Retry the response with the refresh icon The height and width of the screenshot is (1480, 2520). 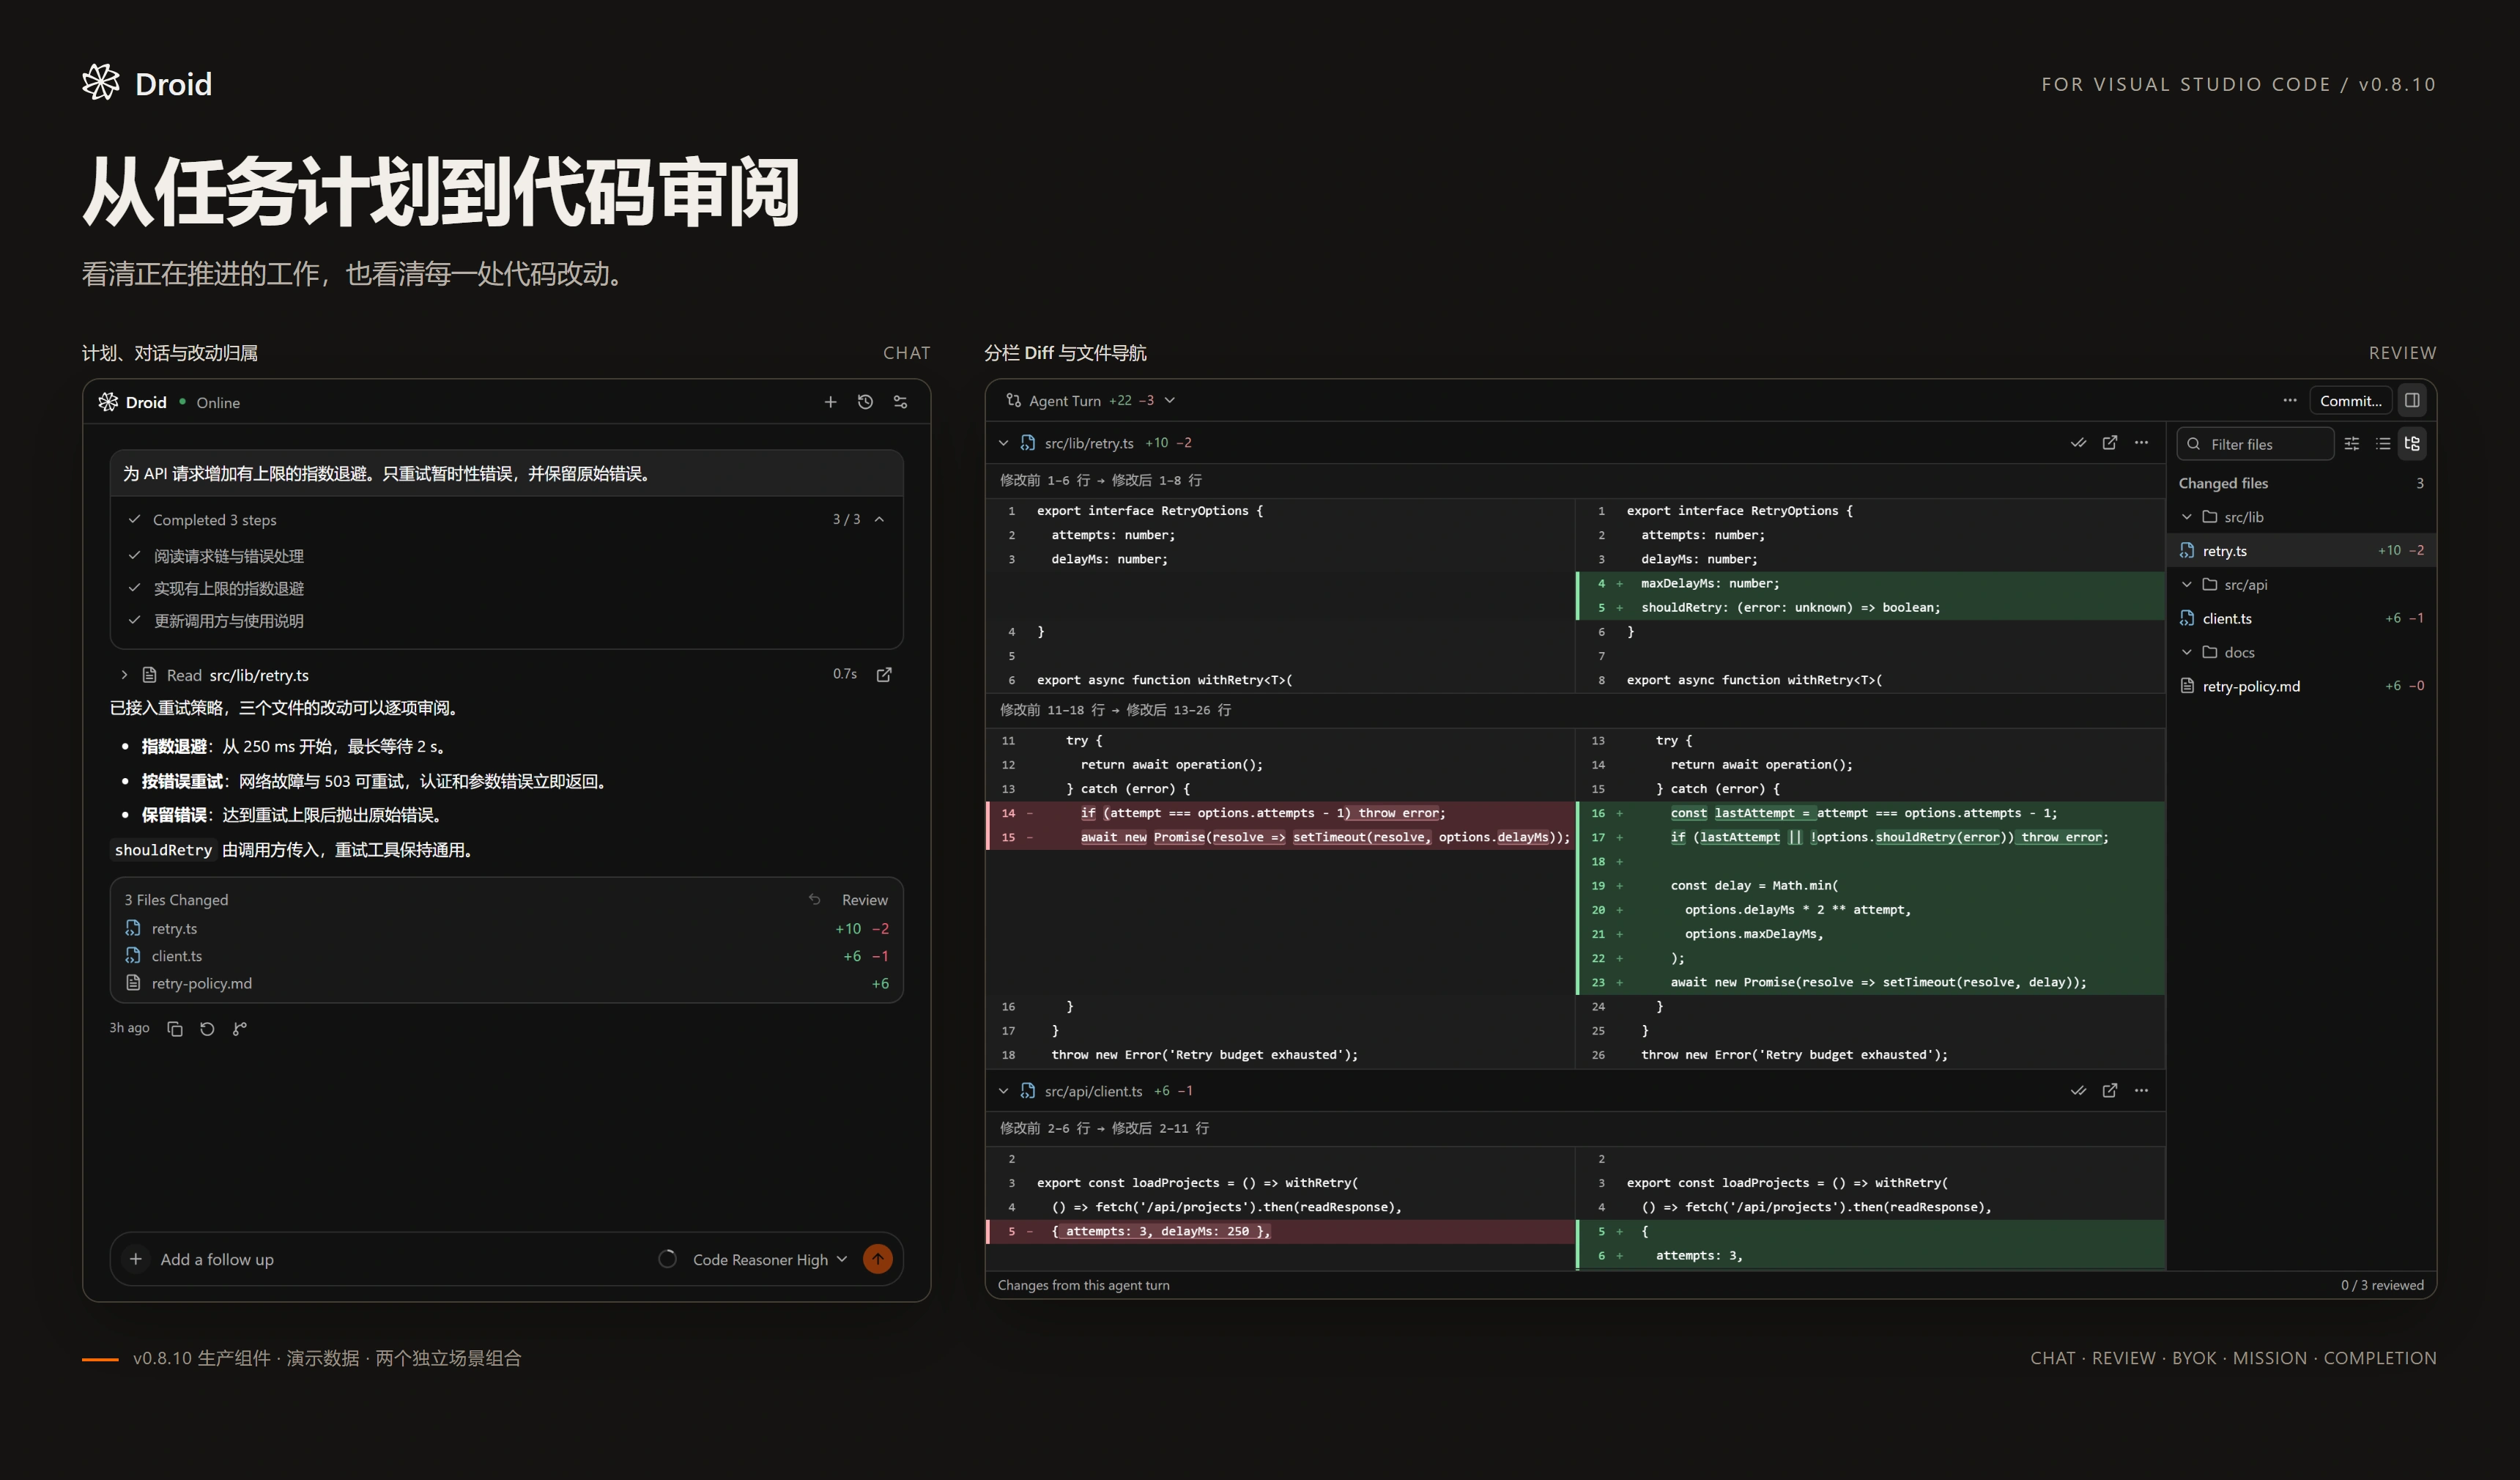[x=207, y=1029]
